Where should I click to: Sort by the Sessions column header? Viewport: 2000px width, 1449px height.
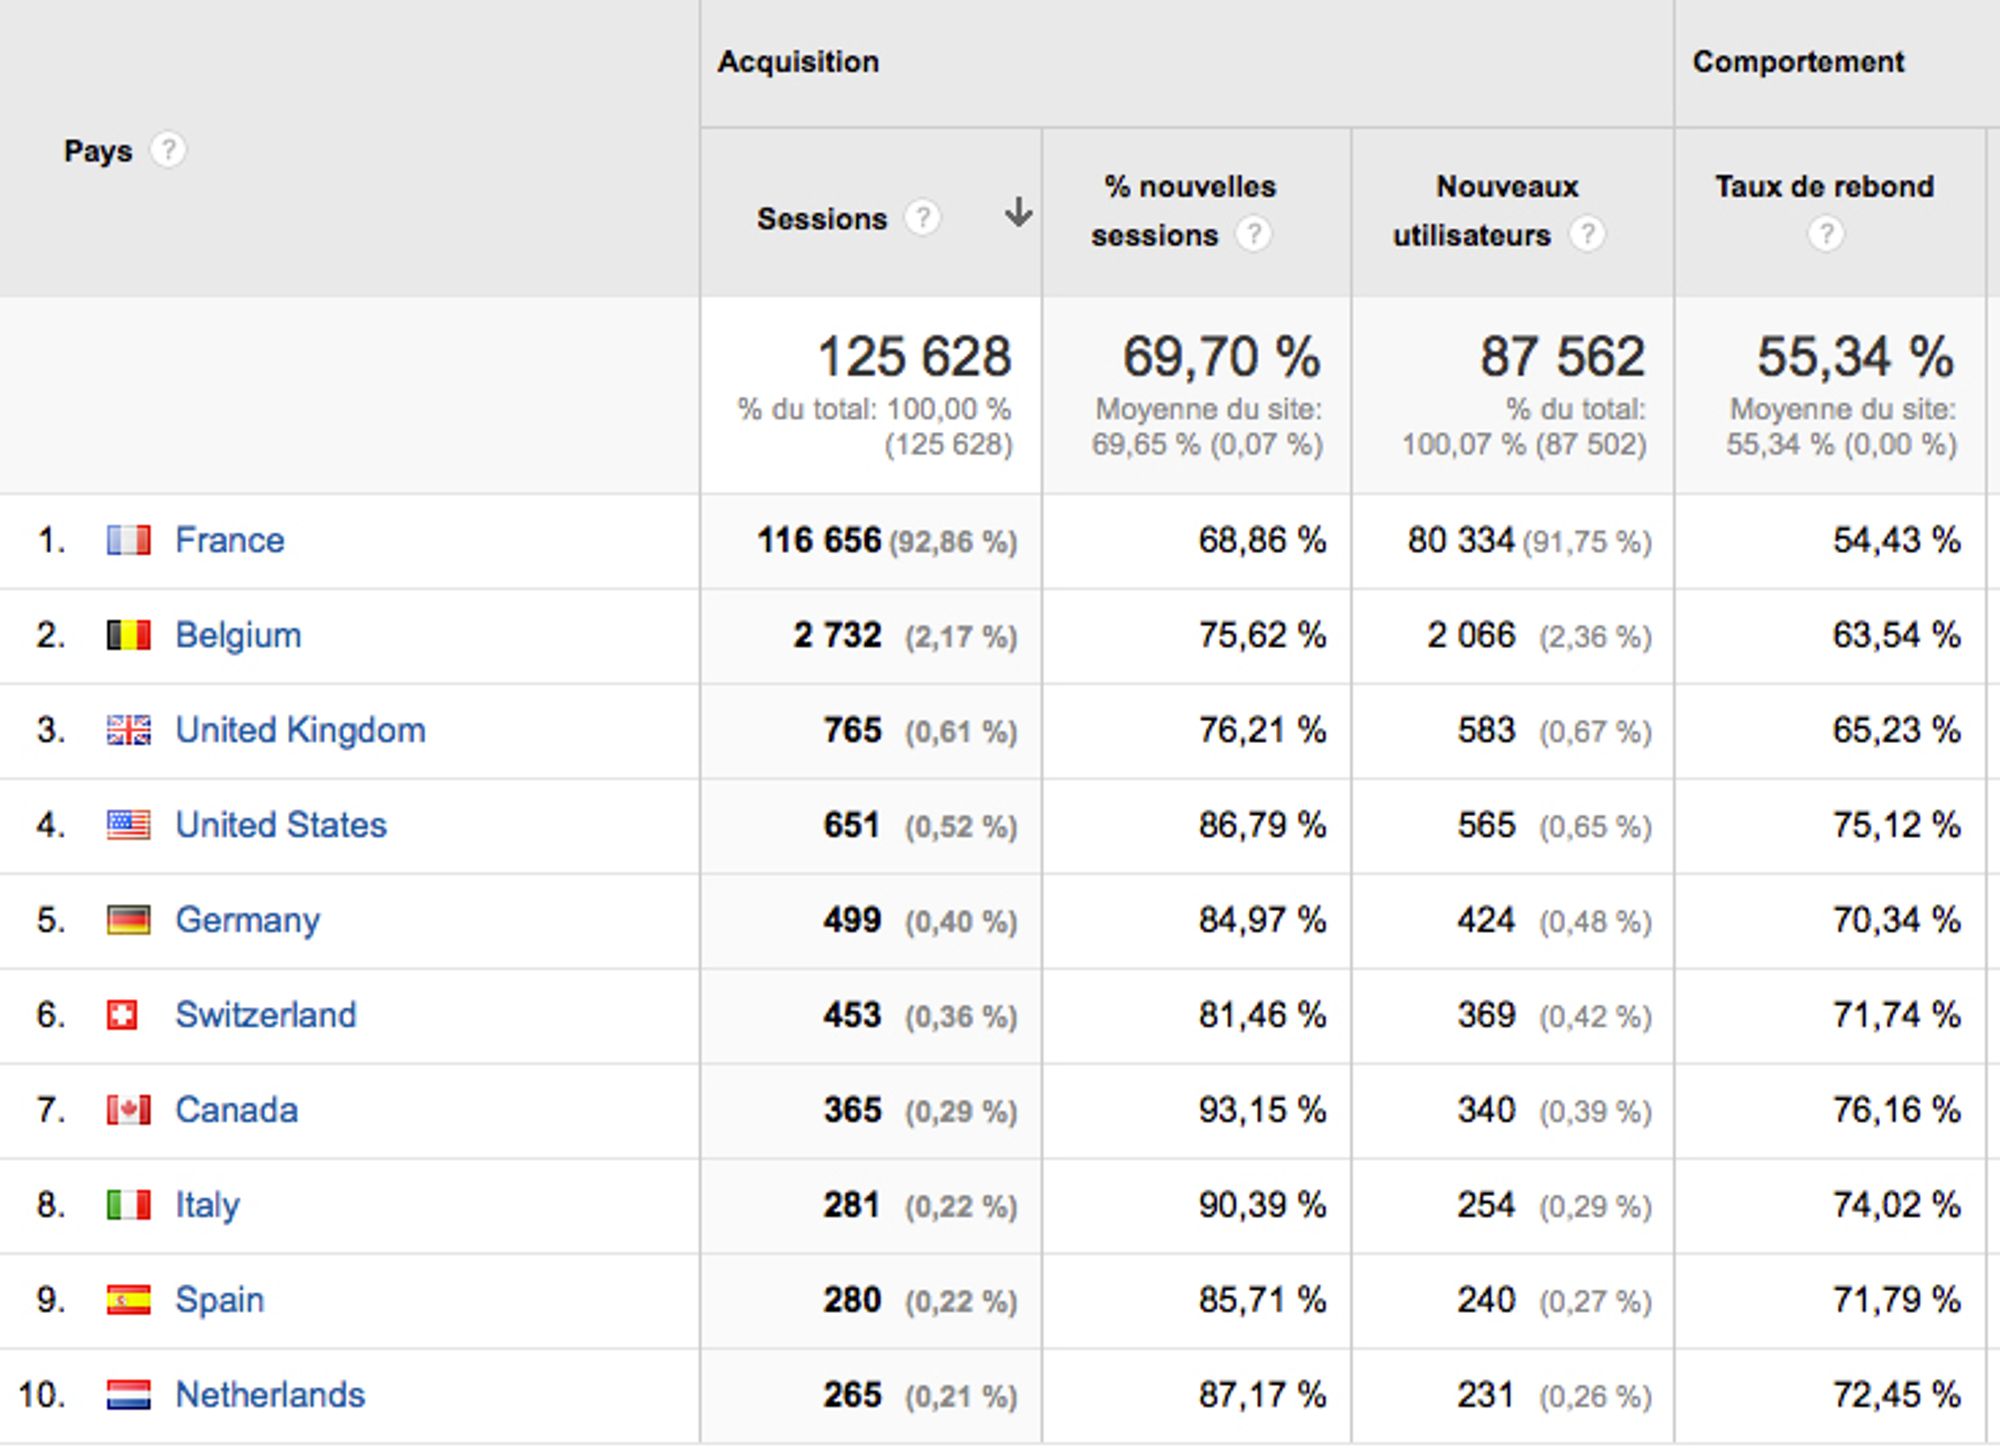pos(821,219)
